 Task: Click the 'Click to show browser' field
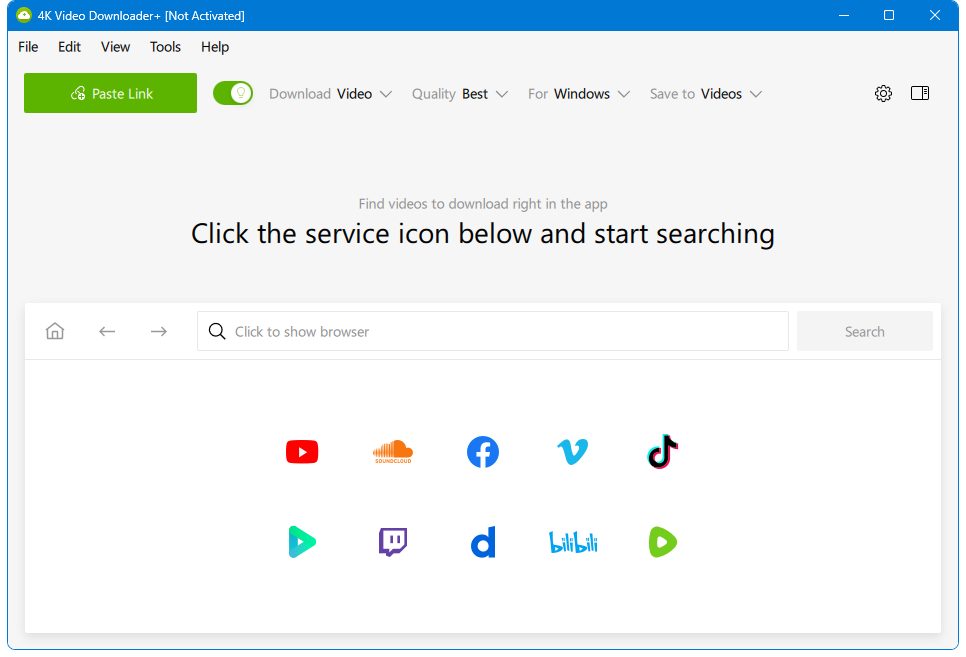point(492,332)
